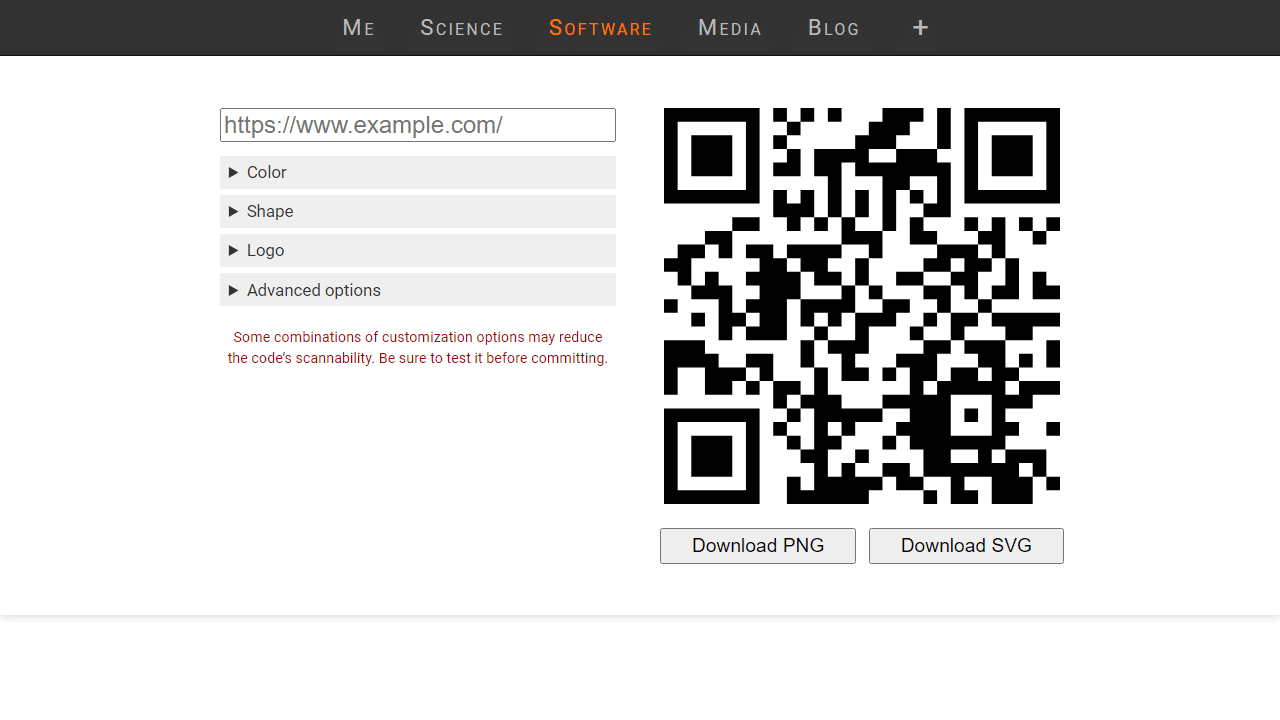Expand the Logo options section
Image resolution: width=1280 pixels, height=720 pixels.
point(418,250)
